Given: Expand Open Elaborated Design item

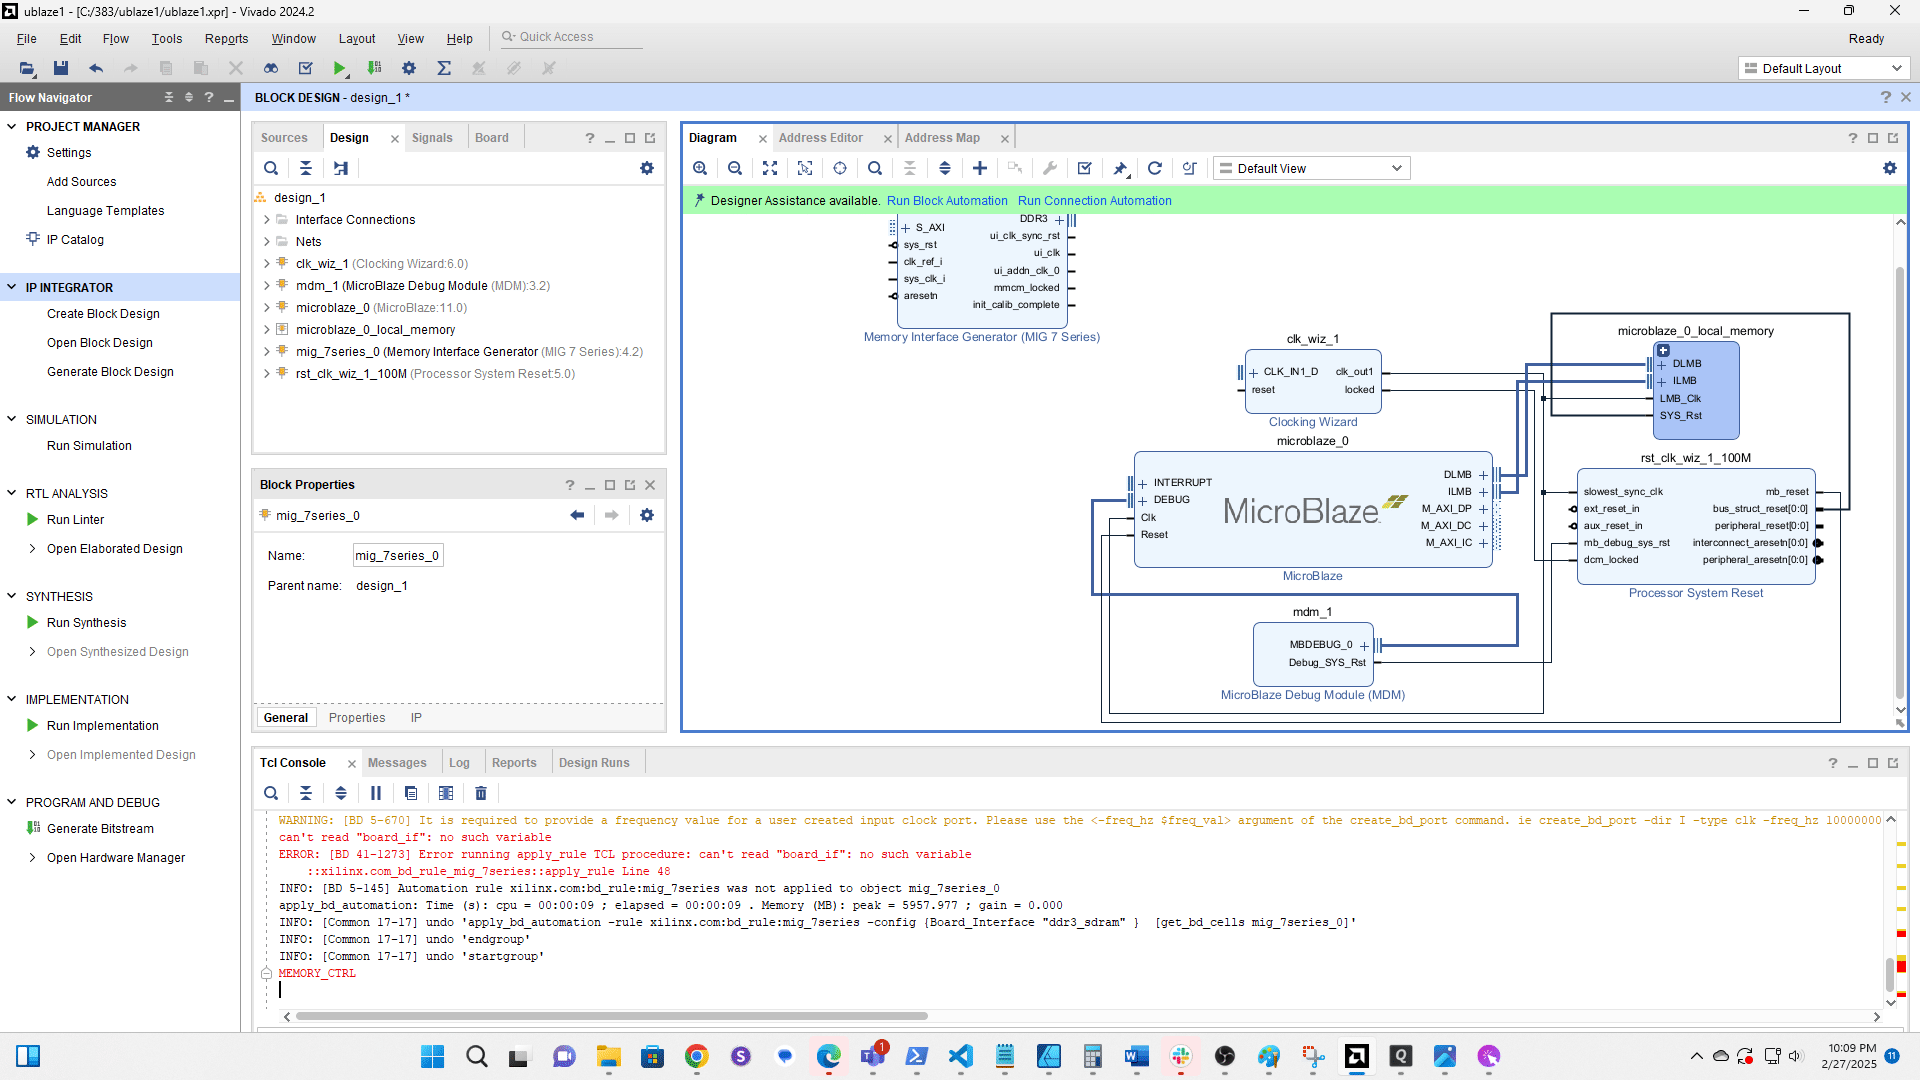Looking at the screenshot, I should click(x=32, y=548).
